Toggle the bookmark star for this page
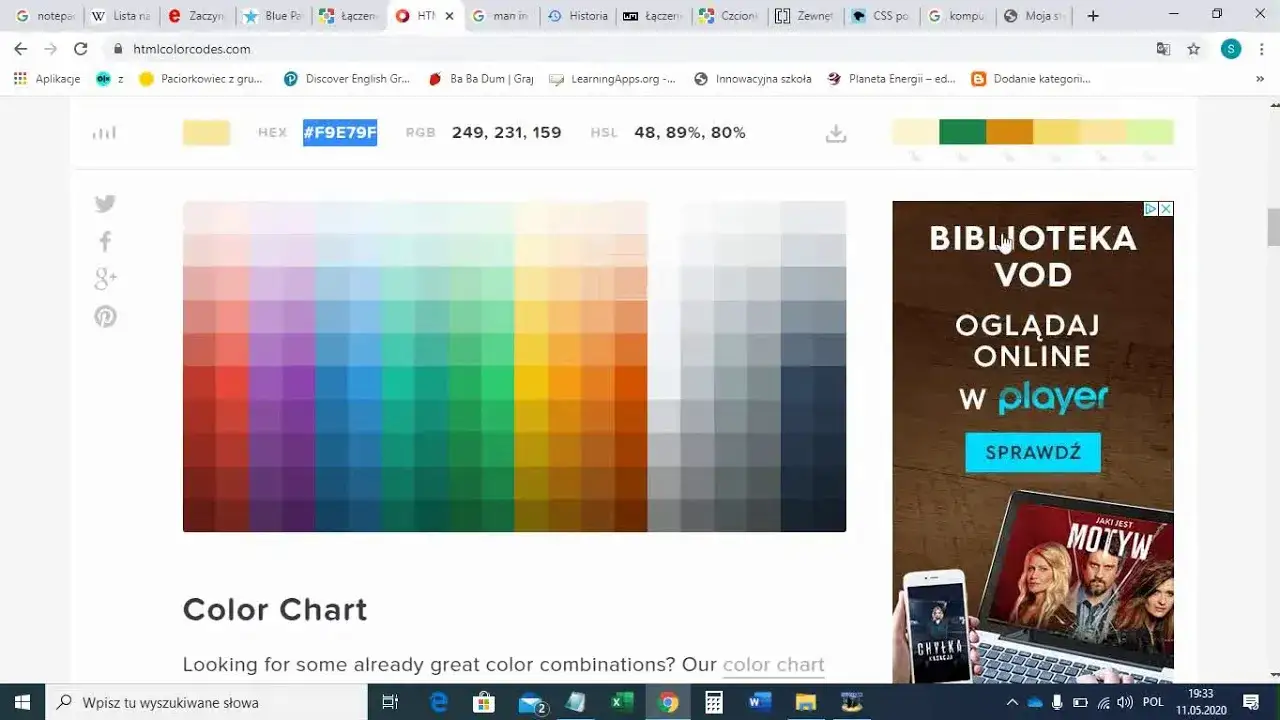 [x=1193, y=48]
